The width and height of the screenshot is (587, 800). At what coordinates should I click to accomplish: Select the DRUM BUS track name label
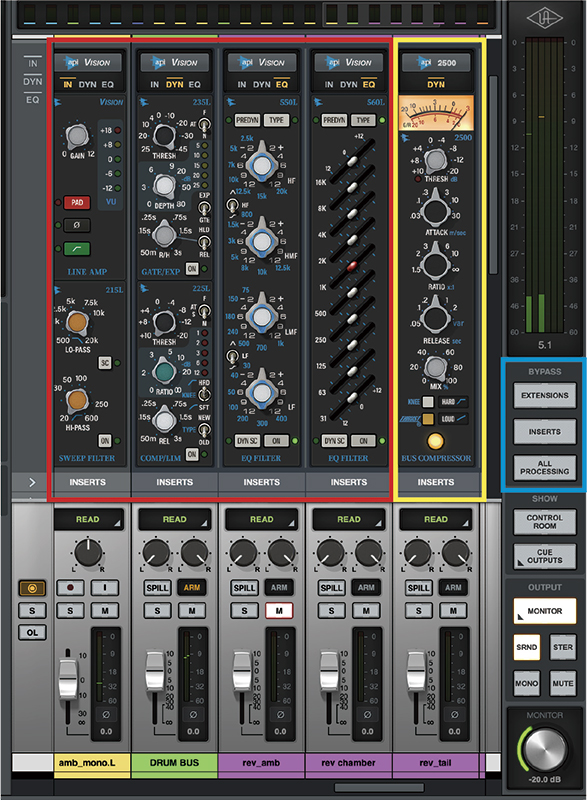(x=174, y=763)
